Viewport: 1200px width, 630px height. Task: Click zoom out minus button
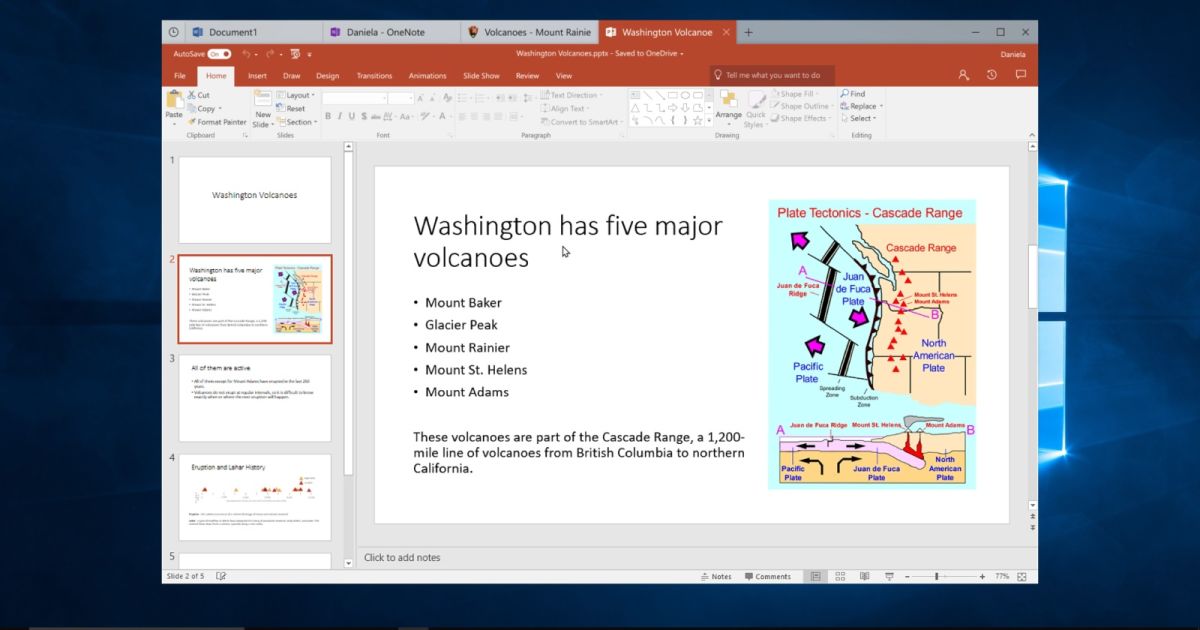pyautogui.click(x=908, y=577)
